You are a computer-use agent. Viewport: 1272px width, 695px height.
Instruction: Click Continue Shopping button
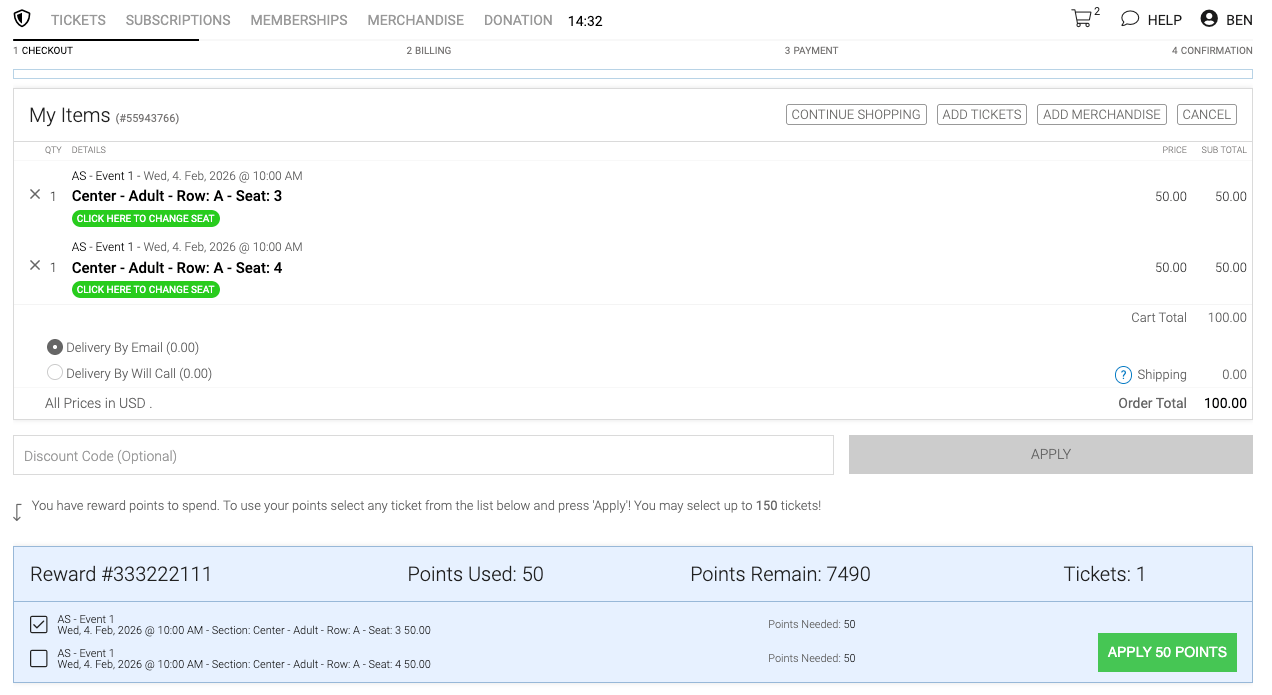coord(856,115)
